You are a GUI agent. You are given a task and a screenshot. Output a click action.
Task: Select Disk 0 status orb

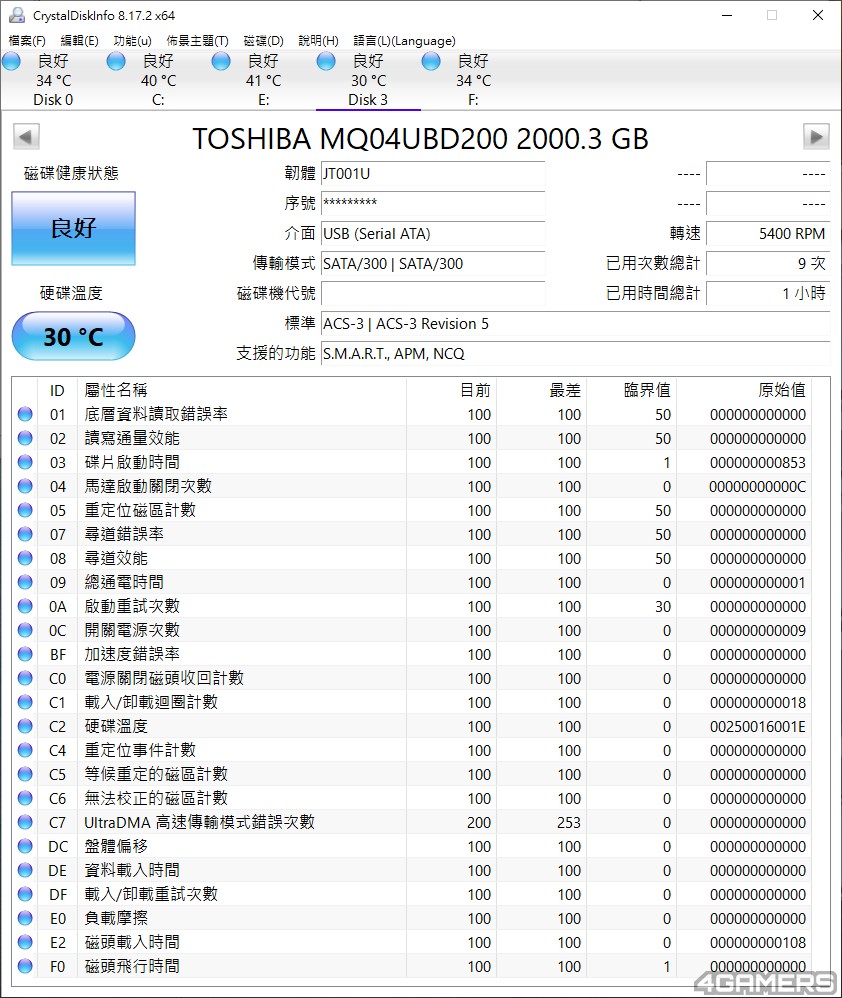point(12,61)
